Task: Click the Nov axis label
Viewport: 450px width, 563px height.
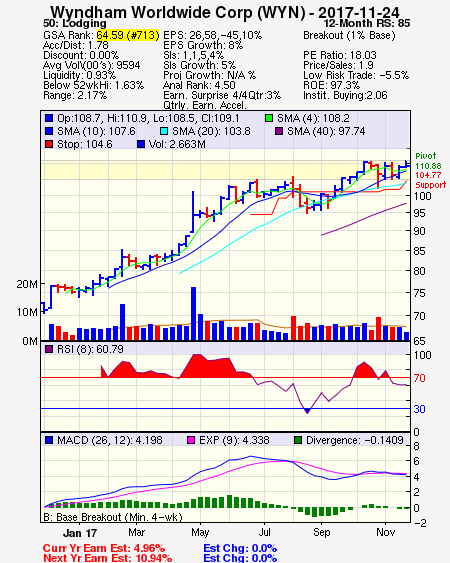Action: click(386, 532)
